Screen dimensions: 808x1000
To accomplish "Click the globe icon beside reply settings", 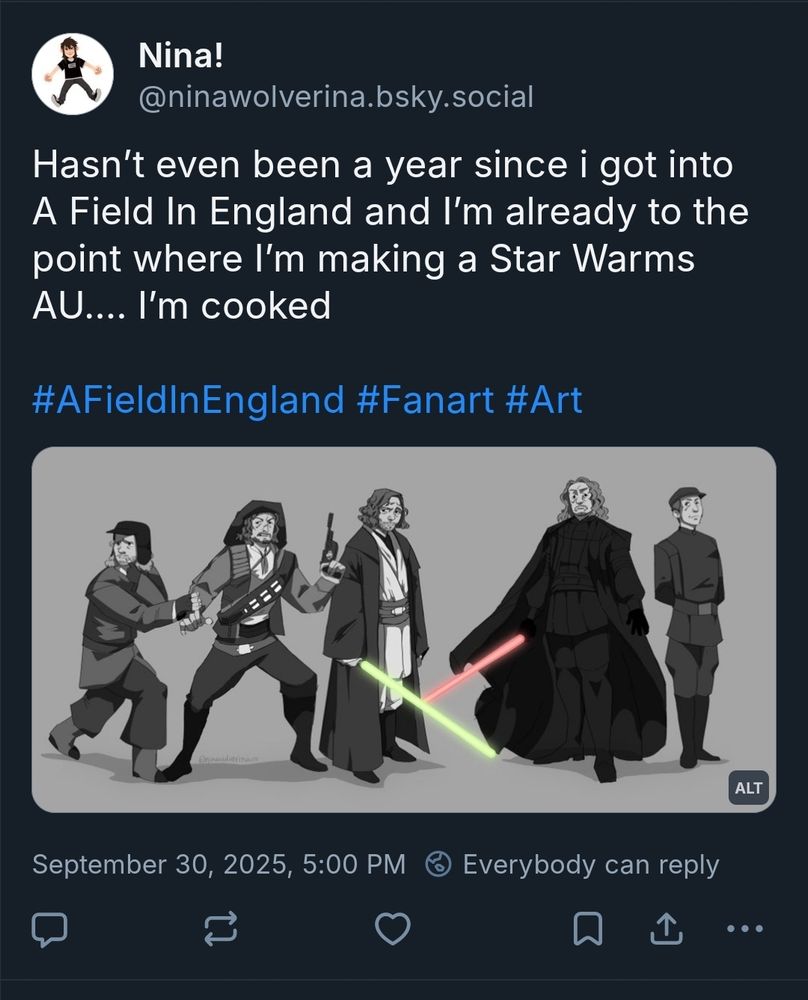I will 439,864.
